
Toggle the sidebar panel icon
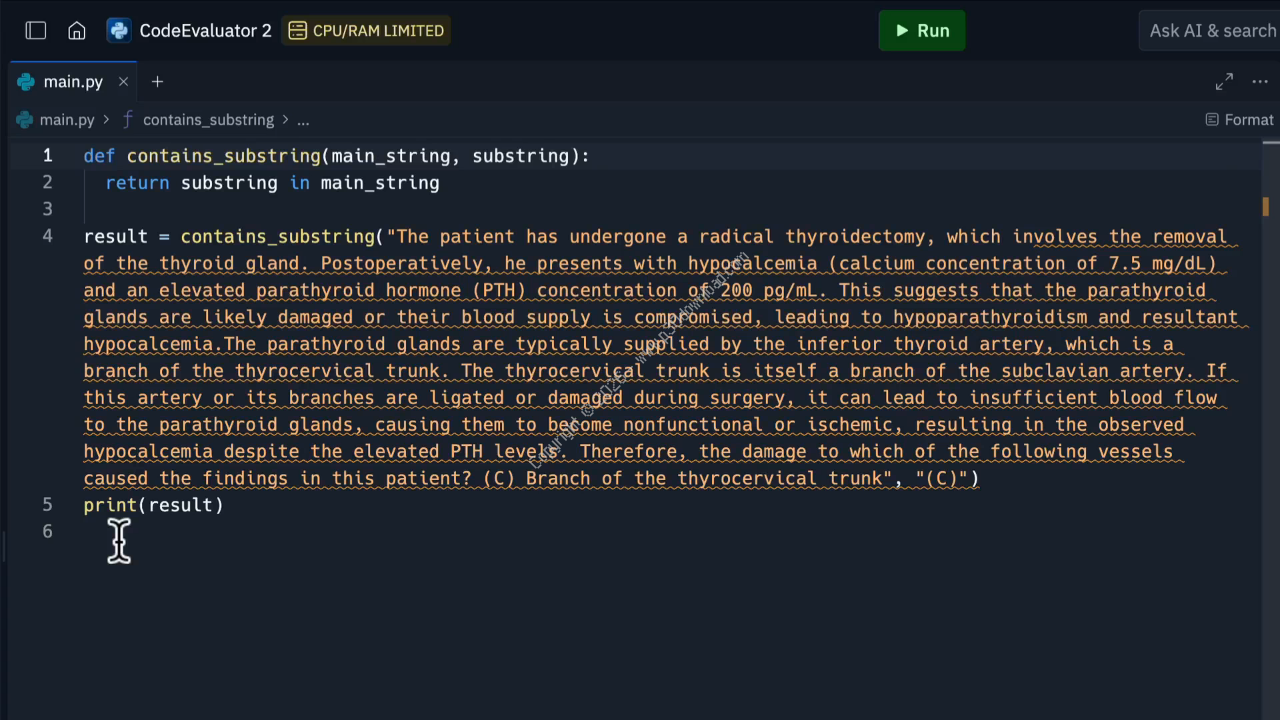(x=36, y=31)
